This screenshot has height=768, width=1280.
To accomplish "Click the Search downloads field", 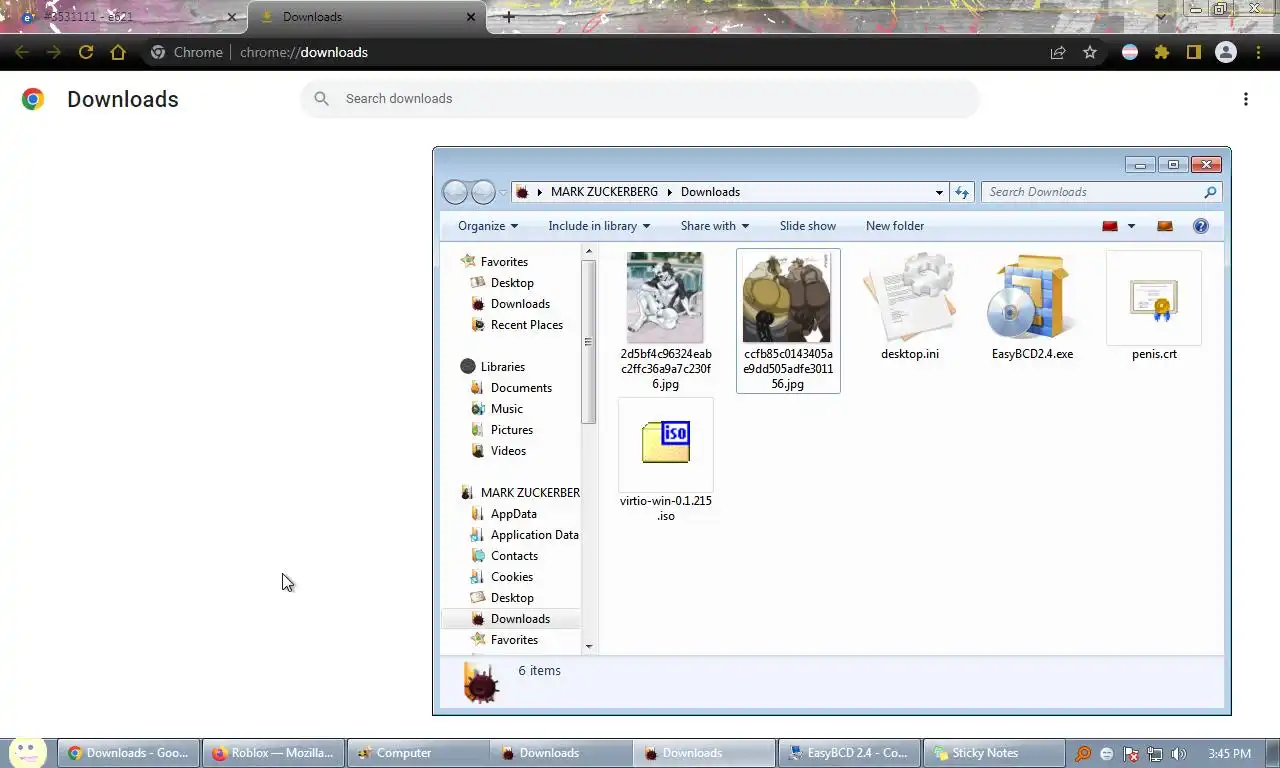I will [640, 99].
